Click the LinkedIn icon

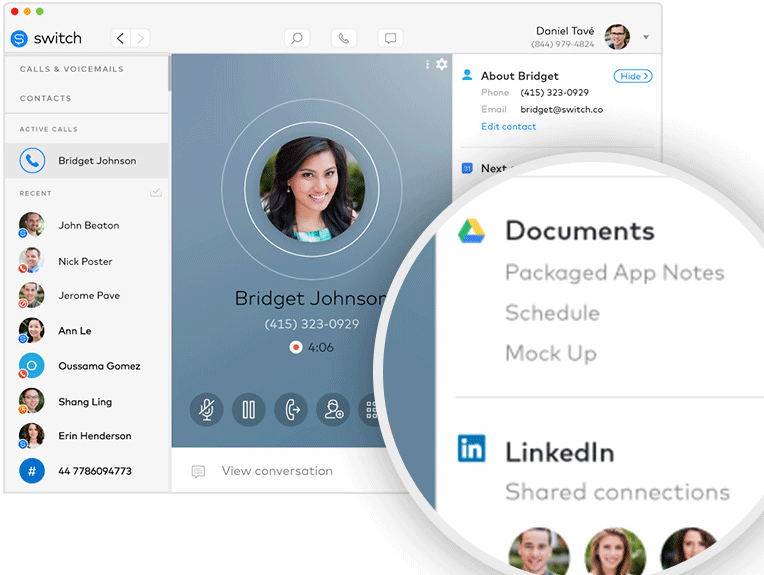472,448
